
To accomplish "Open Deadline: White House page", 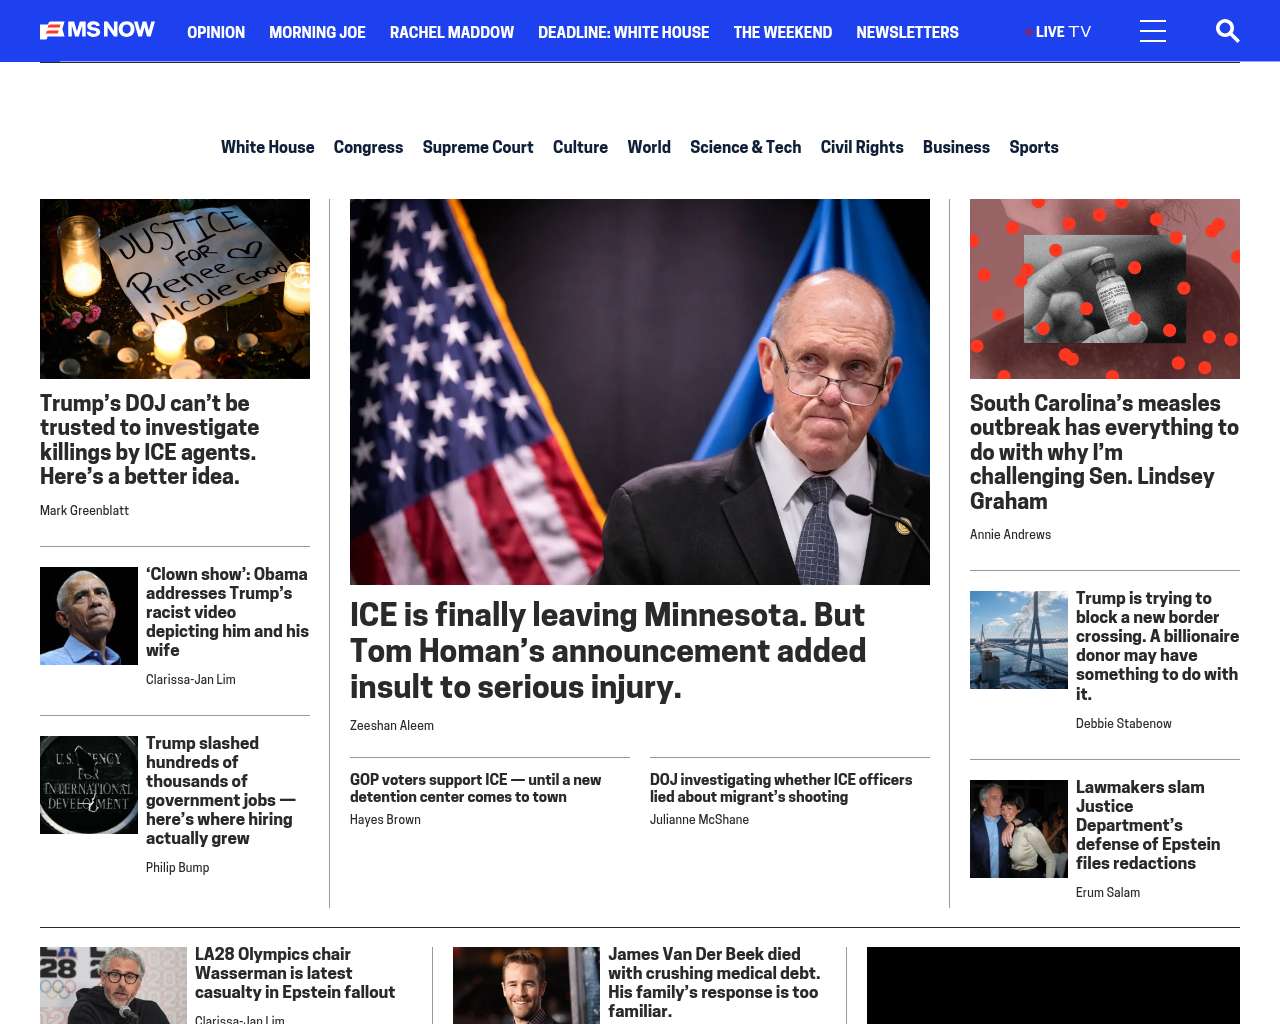I will (x=623, y=32).
